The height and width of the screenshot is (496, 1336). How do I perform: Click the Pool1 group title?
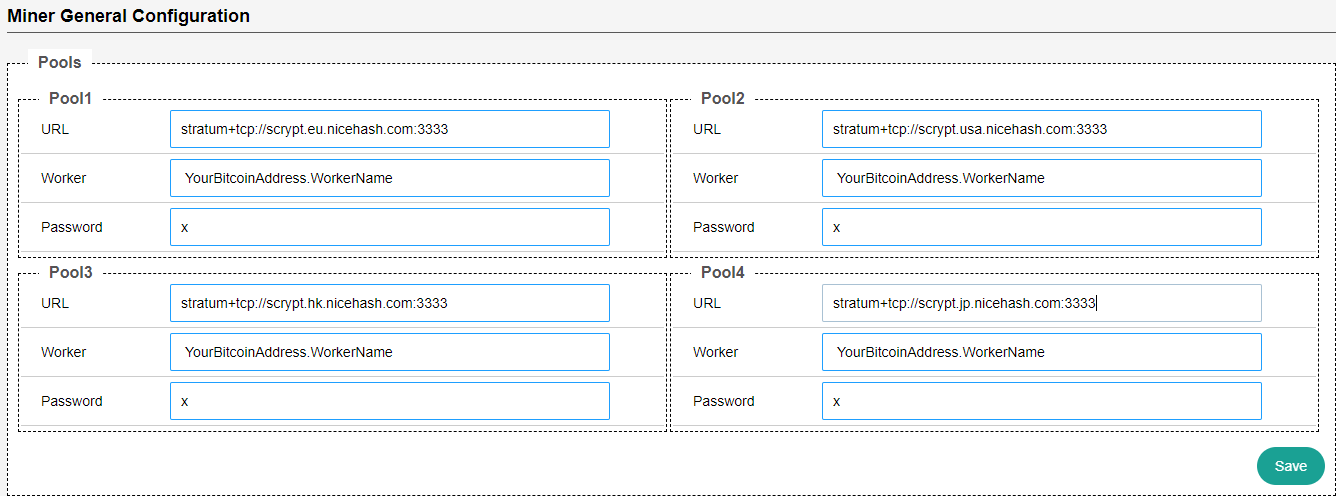[x=70, y=98]
